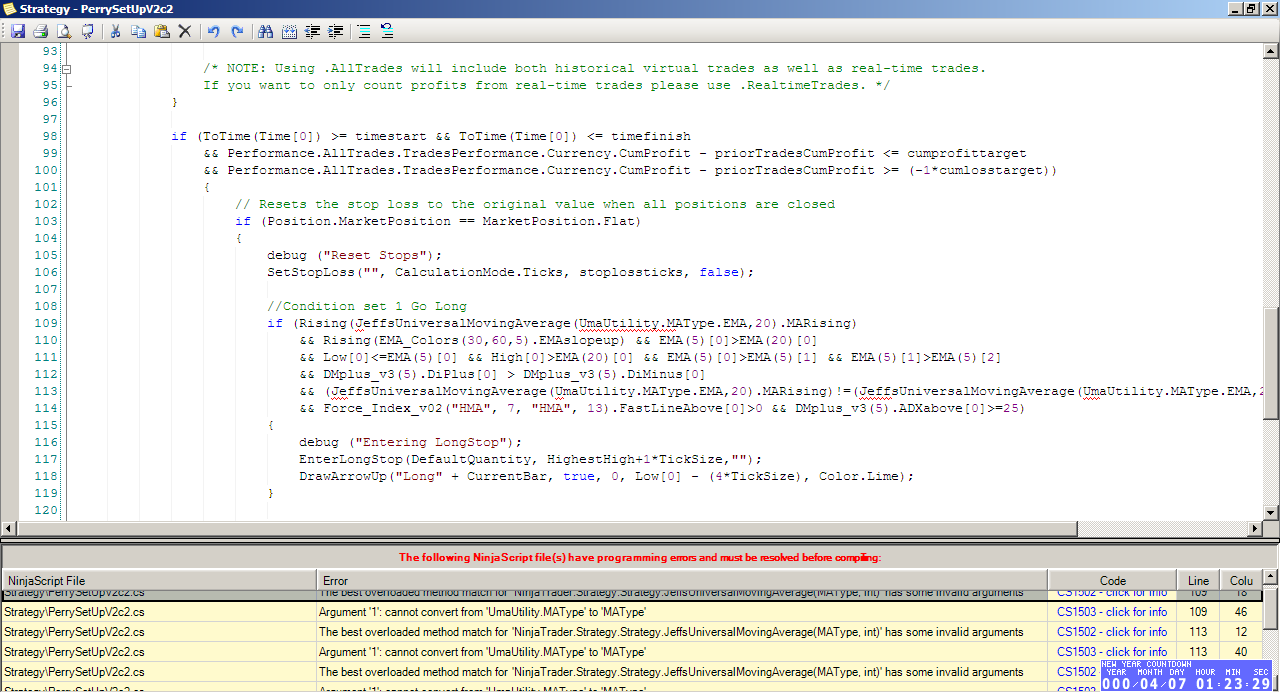This screenshot has width=1280, height=692.
Task: Click the Position.MarketPosition Flat check line
Action: 438,221
